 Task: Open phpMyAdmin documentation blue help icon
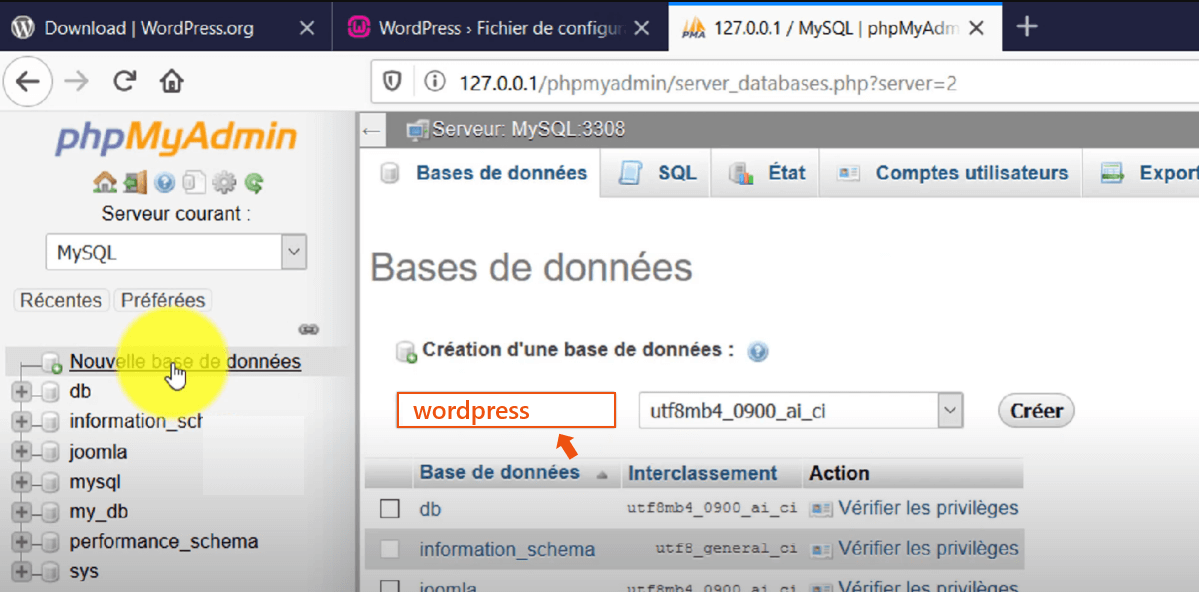pyautogui.click(x=164, y=183)
